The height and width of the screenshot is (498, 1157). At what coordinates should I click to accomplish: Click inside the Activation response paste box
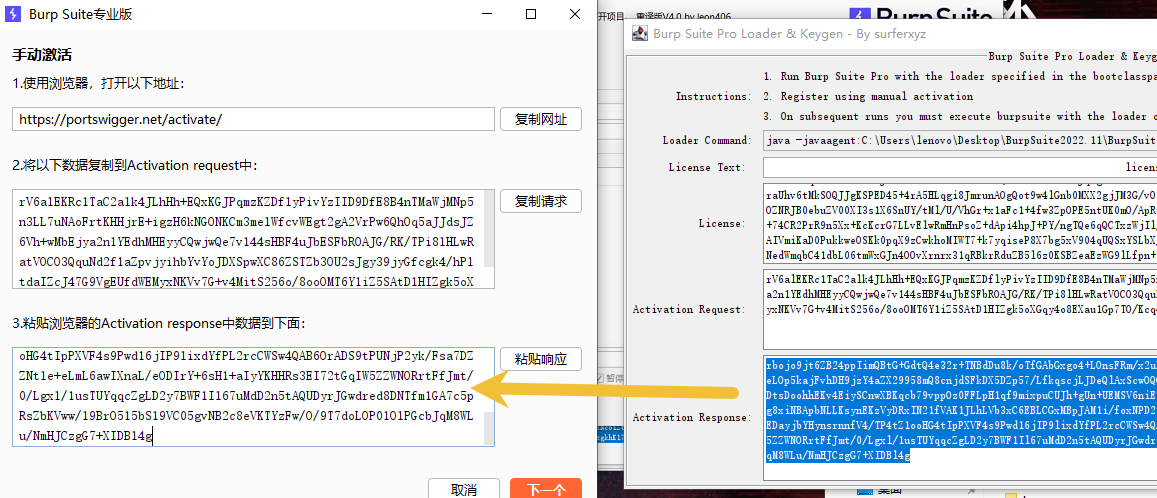coord(247,397)
